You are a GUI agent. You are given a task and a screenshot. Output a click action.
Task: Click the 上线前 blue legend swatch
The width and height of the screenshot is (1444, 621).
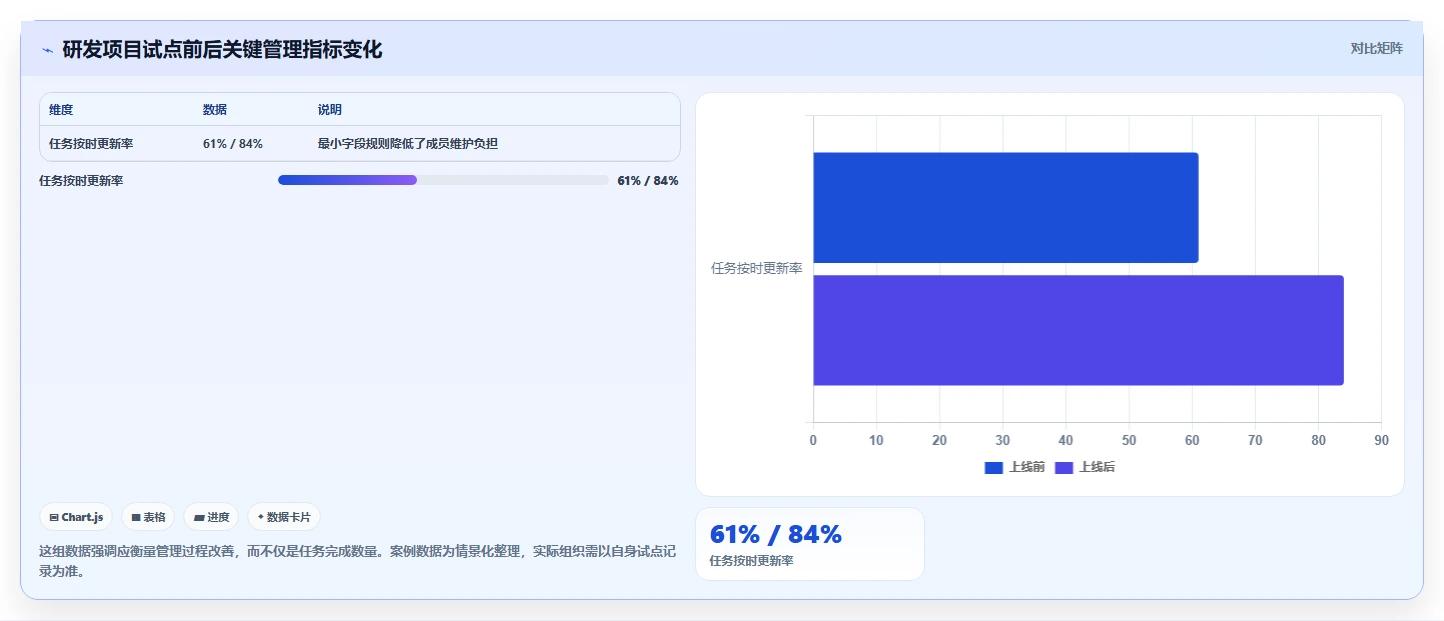tap(994, 467)
